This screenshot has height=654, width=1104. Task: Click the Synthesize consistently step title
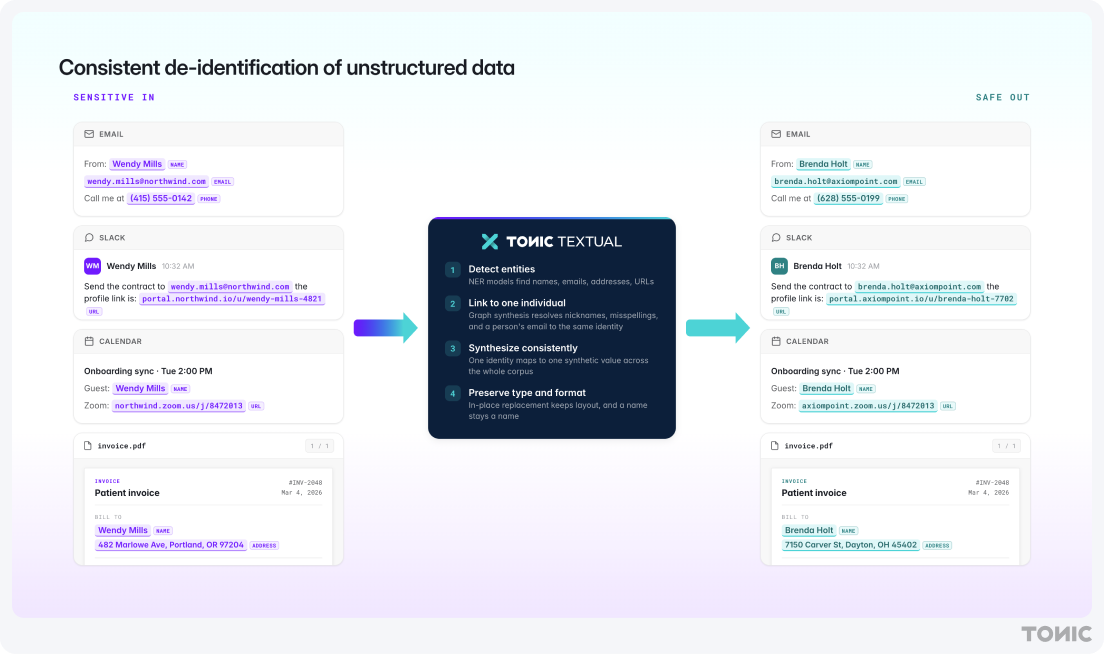[x=522, y=348]
